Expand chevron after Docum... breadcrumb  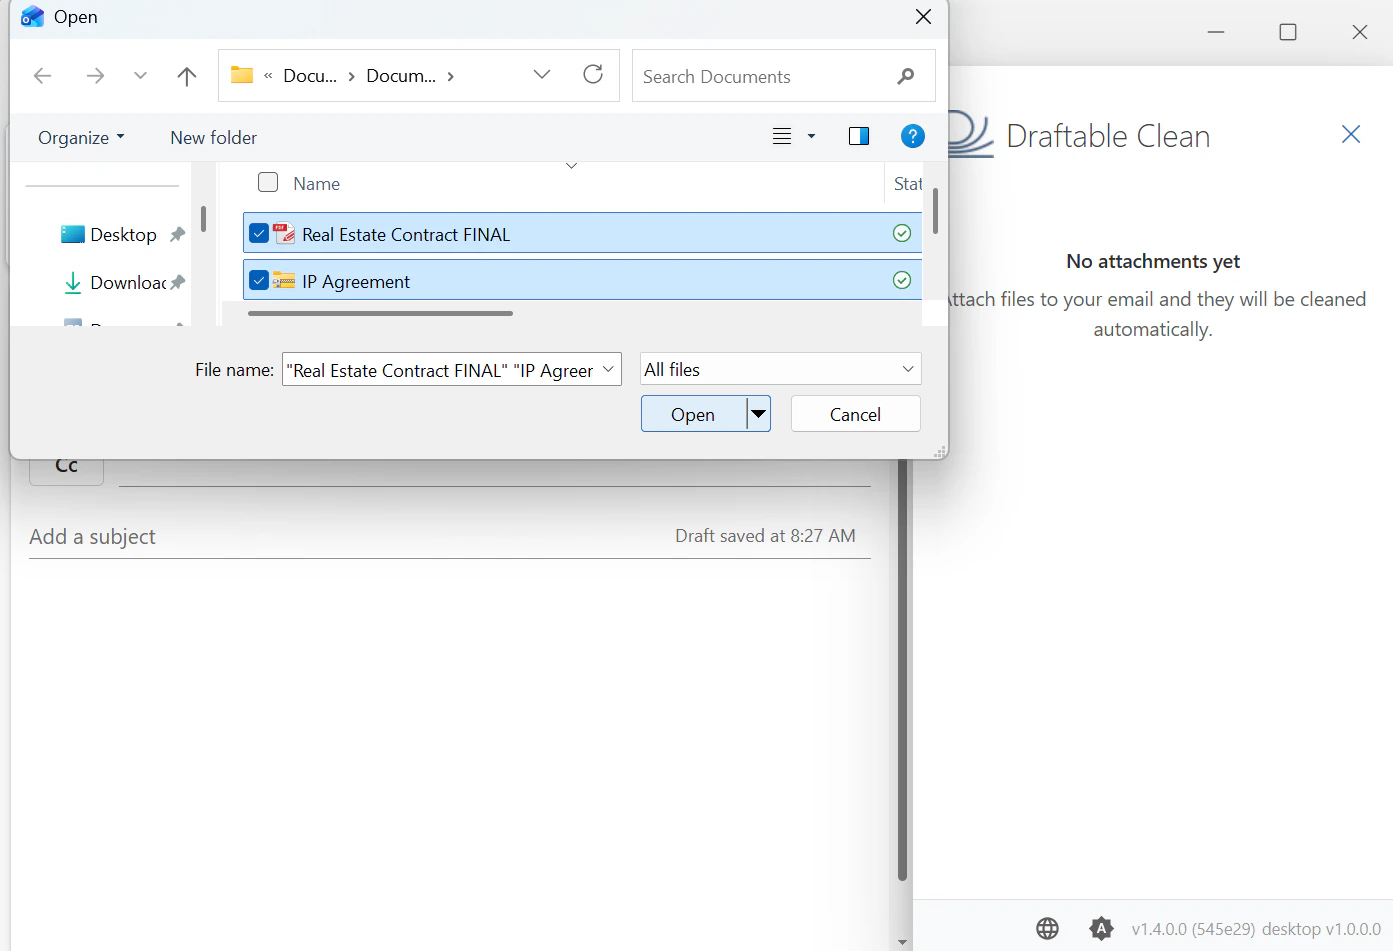point(451,76)
